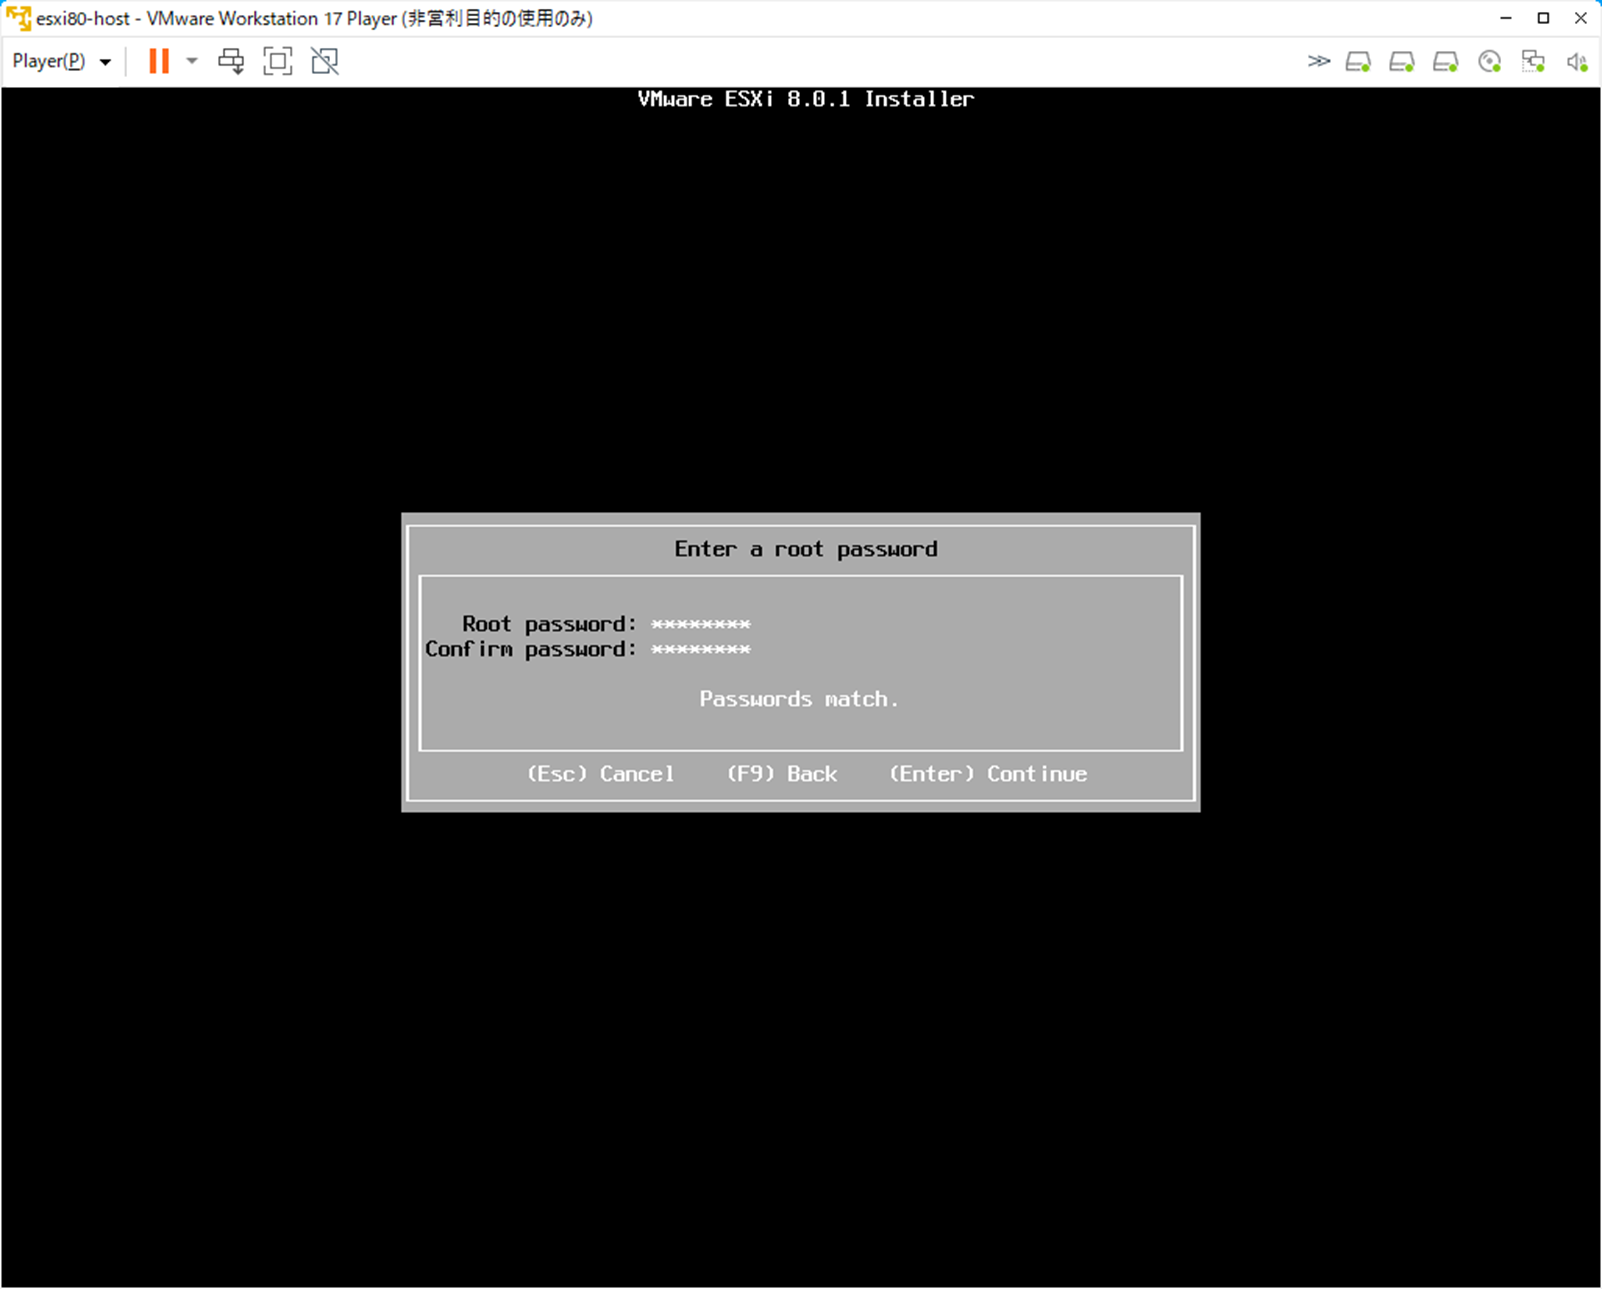Click (Enter) Continue in the installer dialog
The image size is (1602, 1289).
[988, 774]
